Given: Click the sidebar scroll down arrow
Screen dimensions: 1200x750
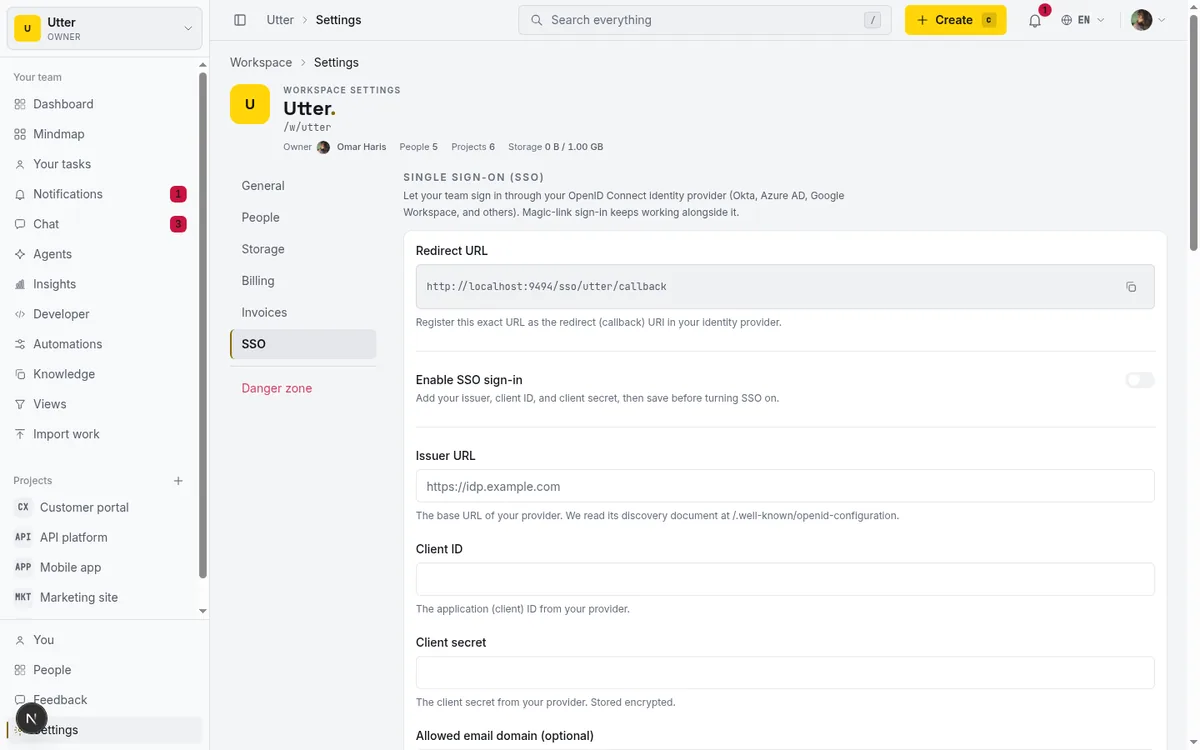Looking at the screenshot, I should tap(203, 611).
